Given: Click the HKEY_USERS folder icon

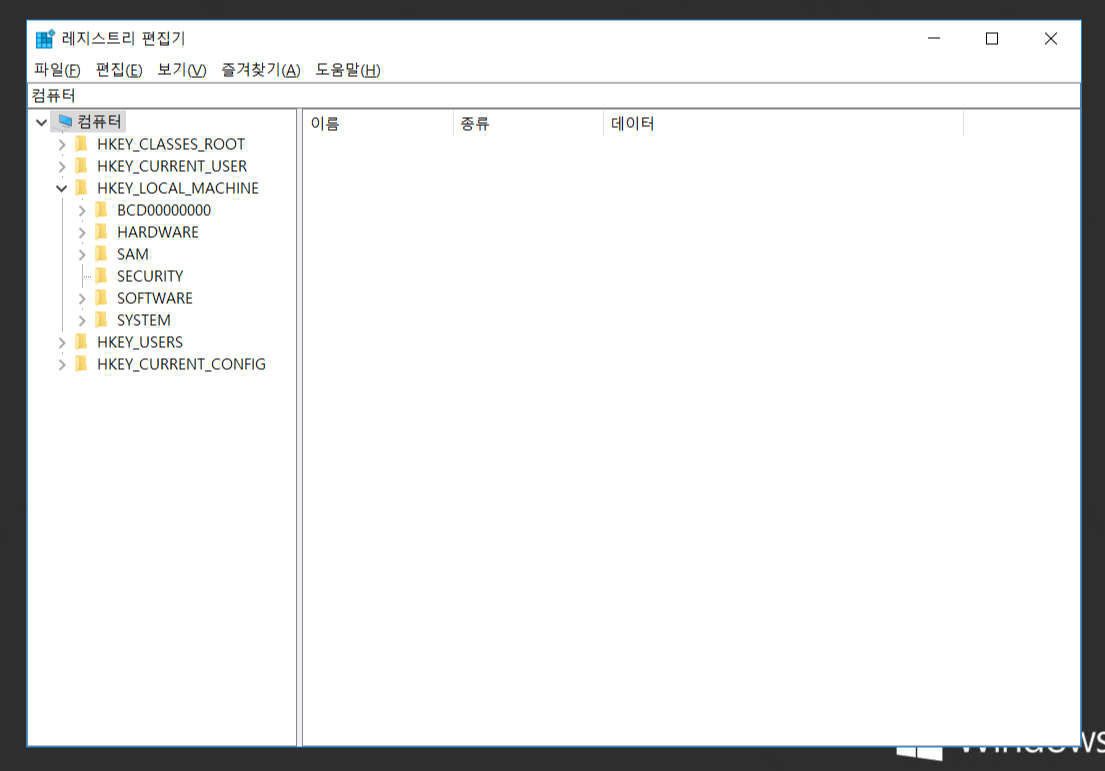Looking at the screenshot, I should pyautogui.click(x=82, y=342).
